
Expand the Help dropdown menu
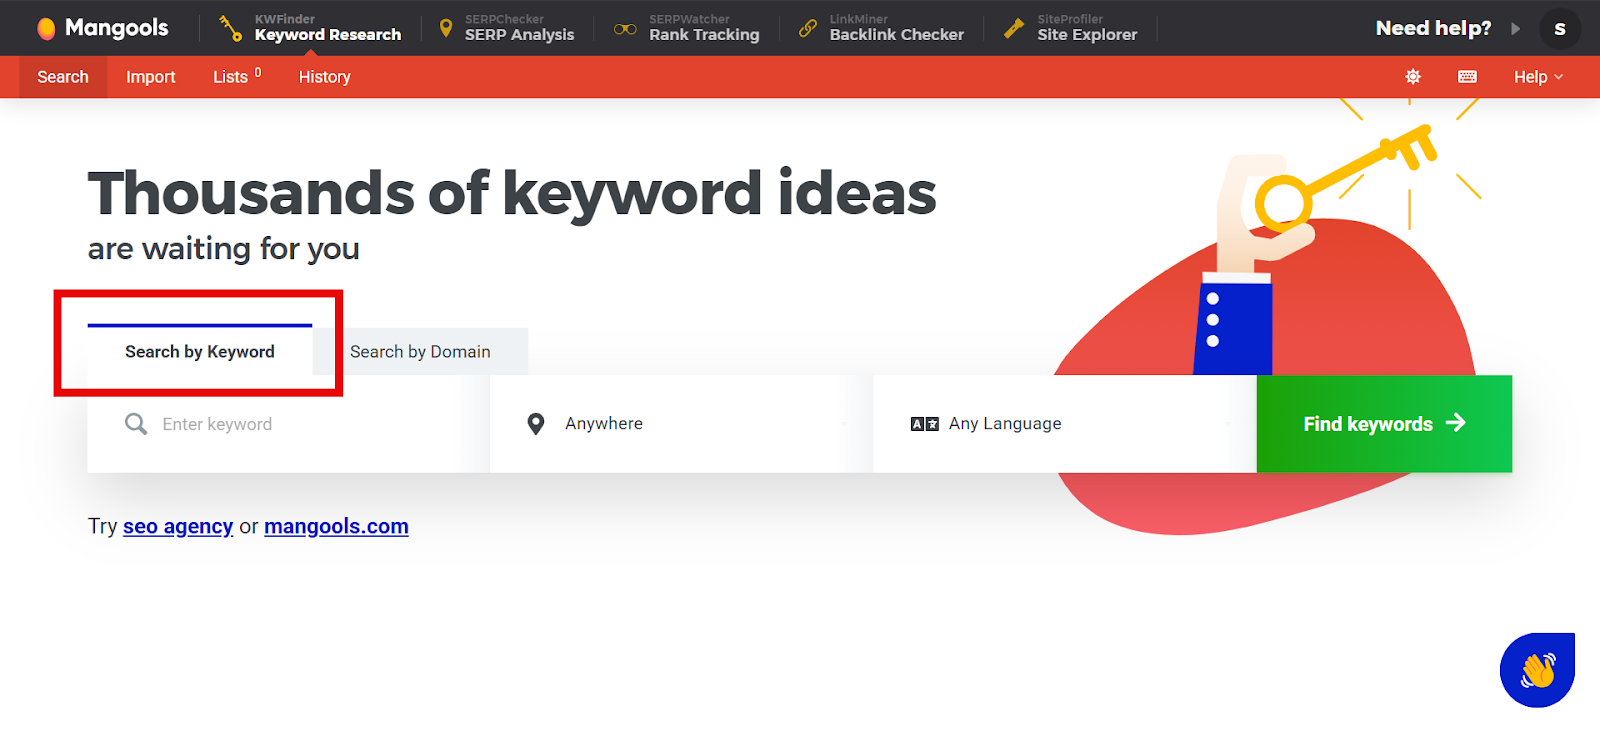pos(1538,77)
